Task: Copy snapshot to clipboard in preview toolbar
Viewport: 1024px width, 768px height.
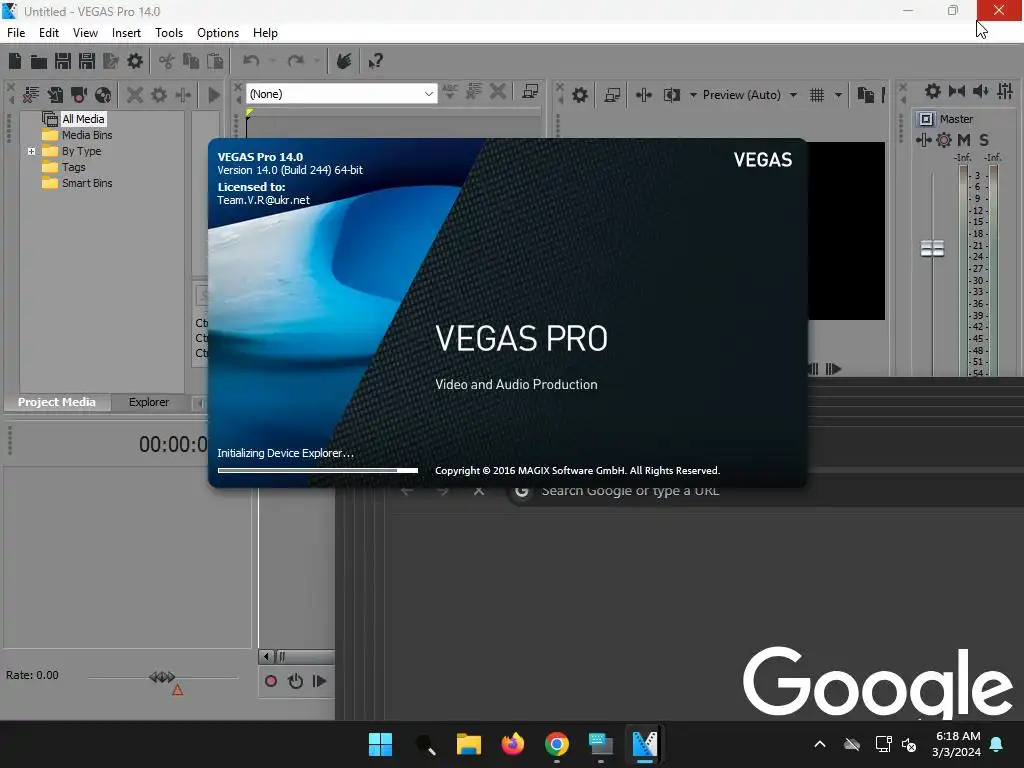Action: [x=865, y=95]
